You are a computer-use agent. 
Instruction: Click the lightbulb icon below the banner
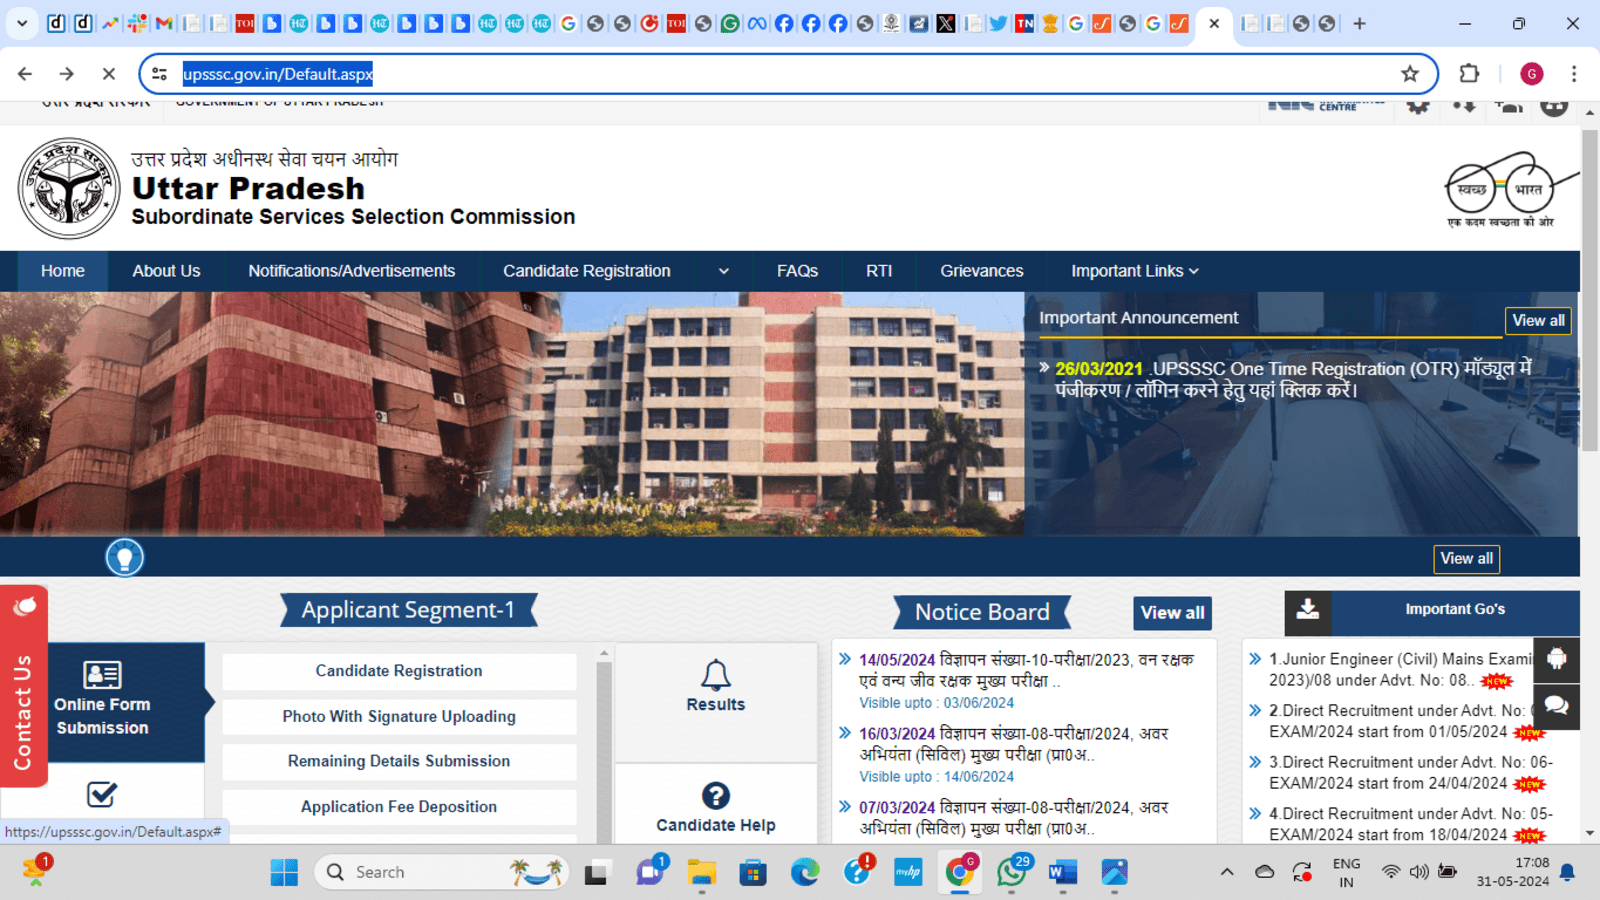pyautogui.click(x=125, y=557)
